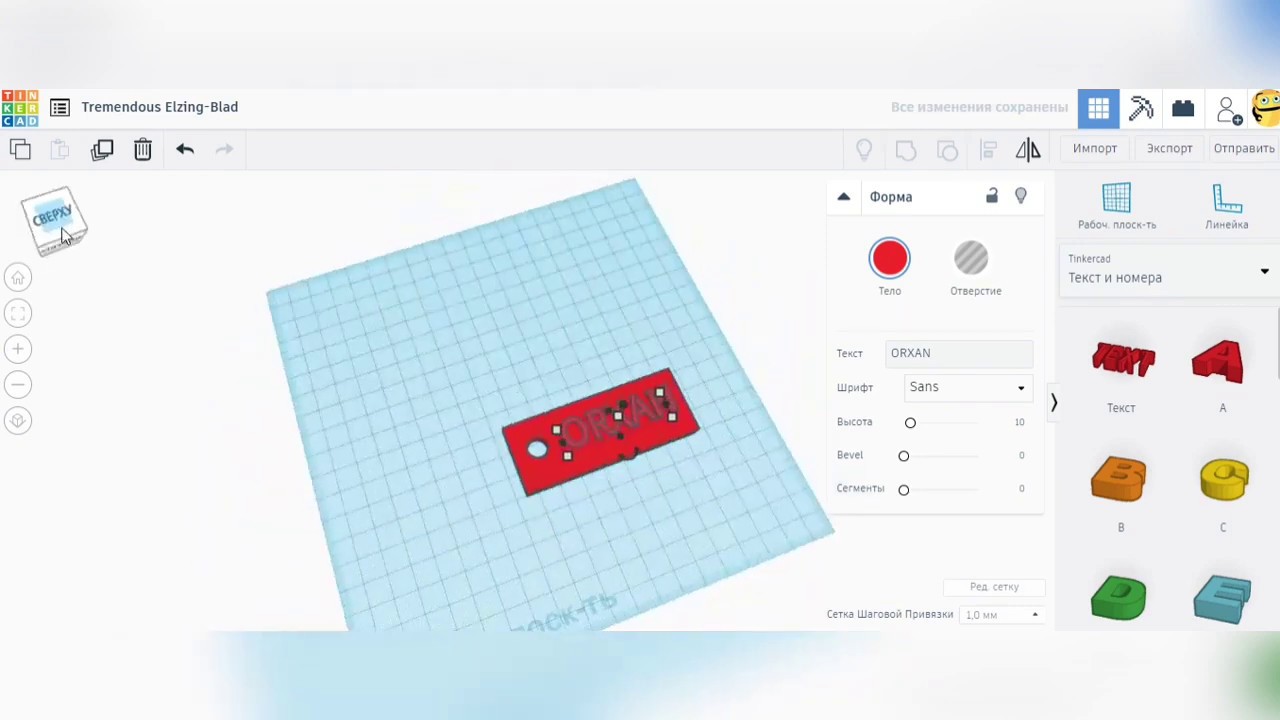Open the Blocks pickaxe mode
1280x720 pixels.
tap(1141, 108)
